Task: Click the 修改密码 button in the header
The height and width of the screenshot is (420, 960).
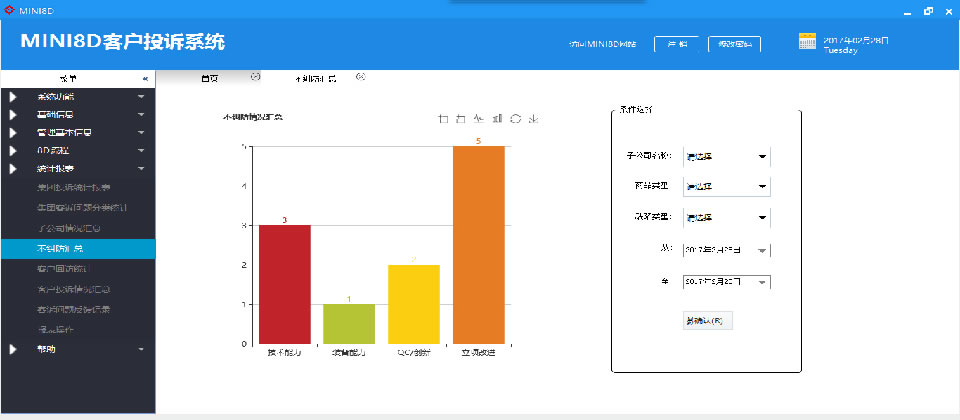Action: (x=734, y=44)
